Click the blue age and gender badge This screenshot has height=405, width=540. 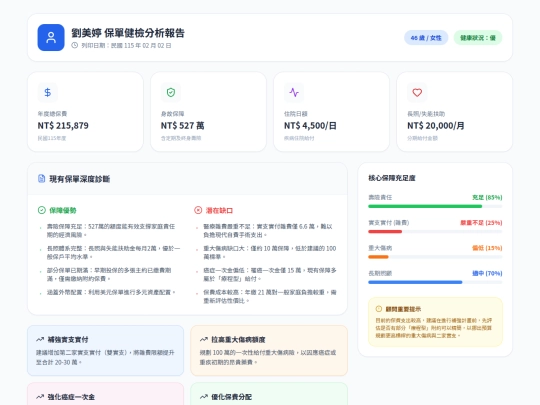tap(426, 38)
